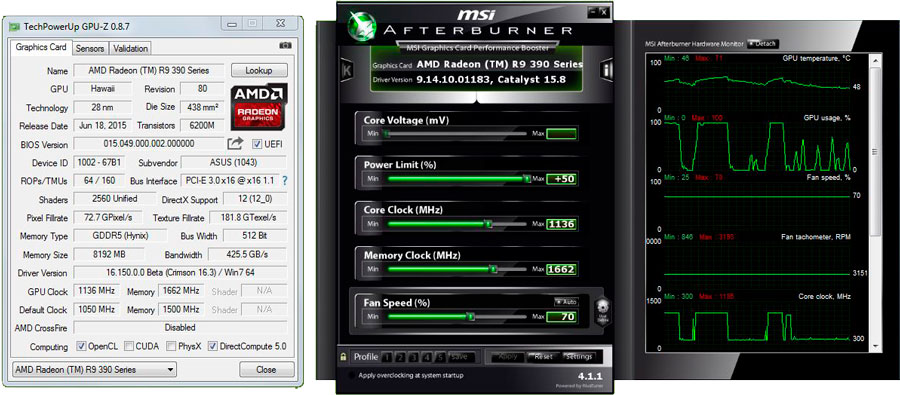900x395 pixels.
Task: Open the Validation tab
Action: coord(130,48)
